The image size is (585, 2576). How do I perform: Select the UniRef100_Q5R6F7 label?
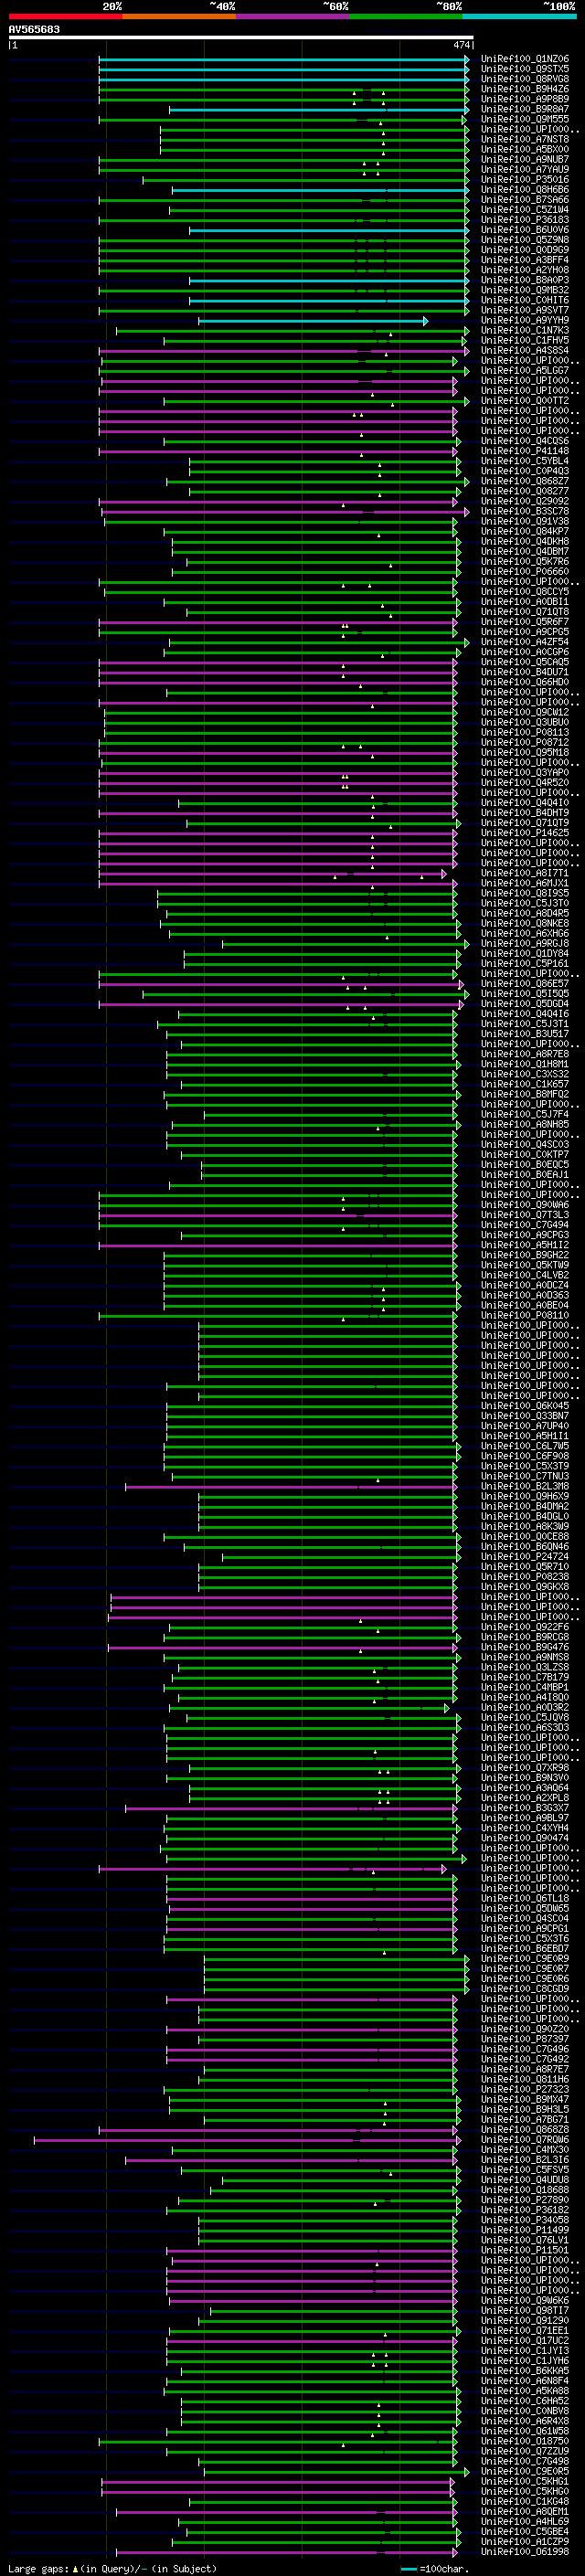pos(524,622)
